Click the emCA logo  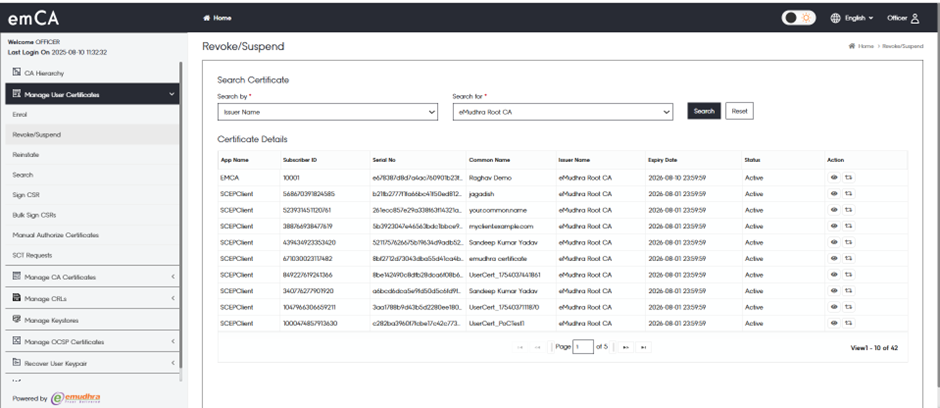click(x=32, y=18)
